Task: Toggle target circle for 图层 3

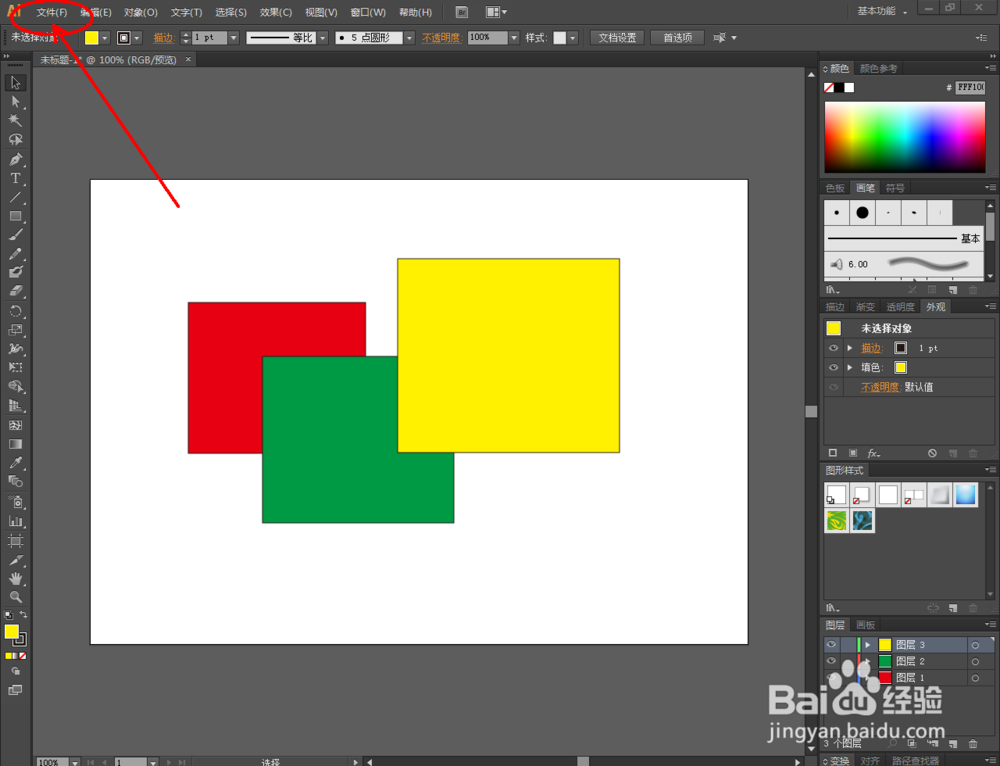Action: pyautogui.click(x=975, y=645)
